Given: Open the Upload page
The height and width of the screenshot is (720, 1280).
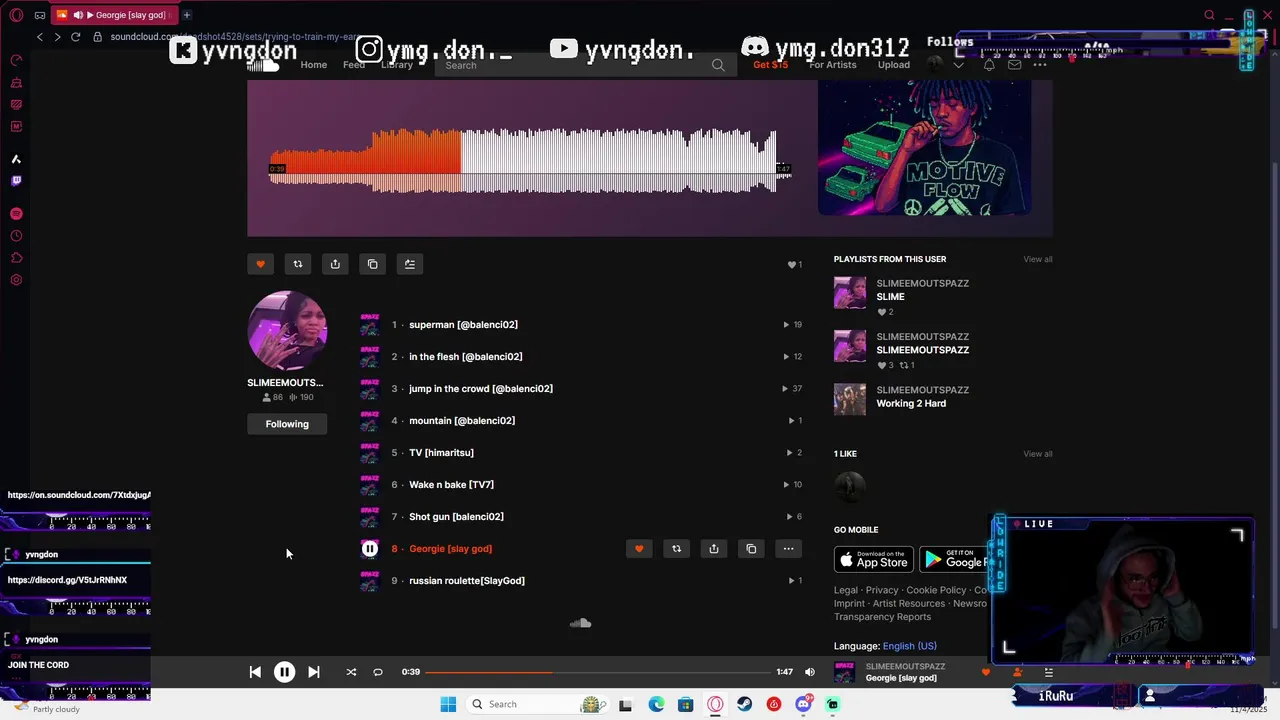Looking at the screenshot, I should (x=894, y=65).
